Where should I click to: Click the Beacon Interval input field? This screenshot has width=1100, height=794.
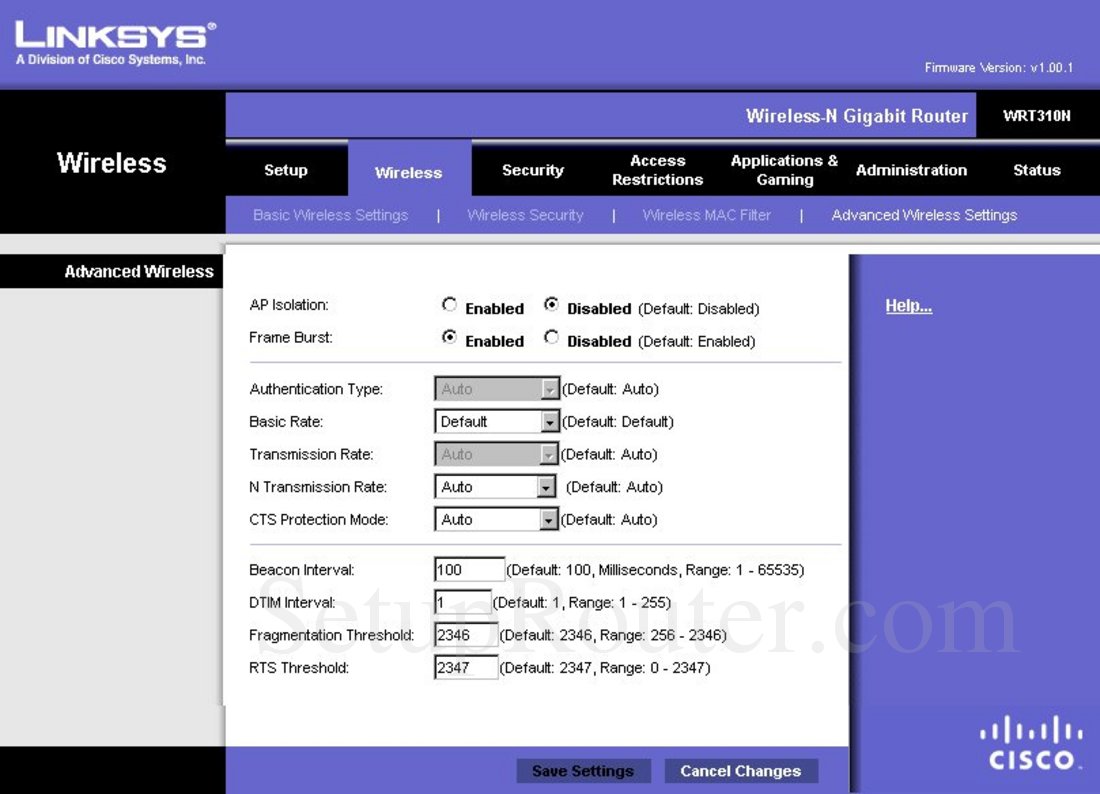(468, 568)
